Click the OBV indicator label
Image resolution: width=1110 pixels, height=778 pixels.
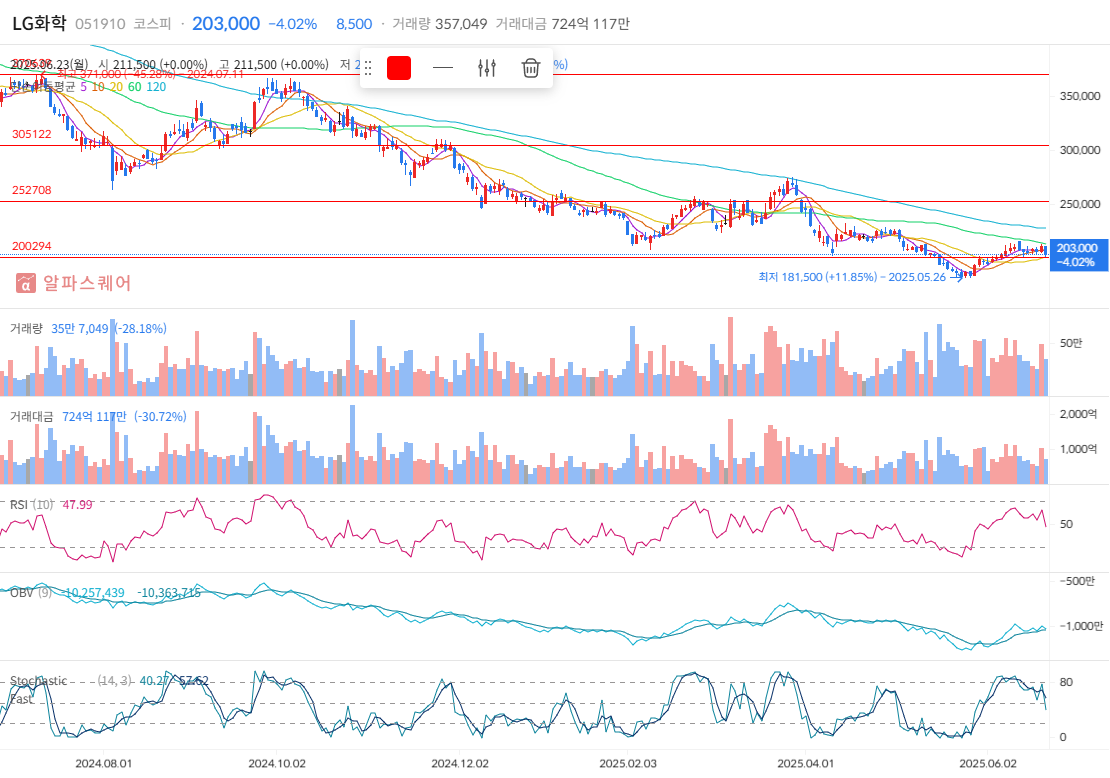(x=21, y=593)
